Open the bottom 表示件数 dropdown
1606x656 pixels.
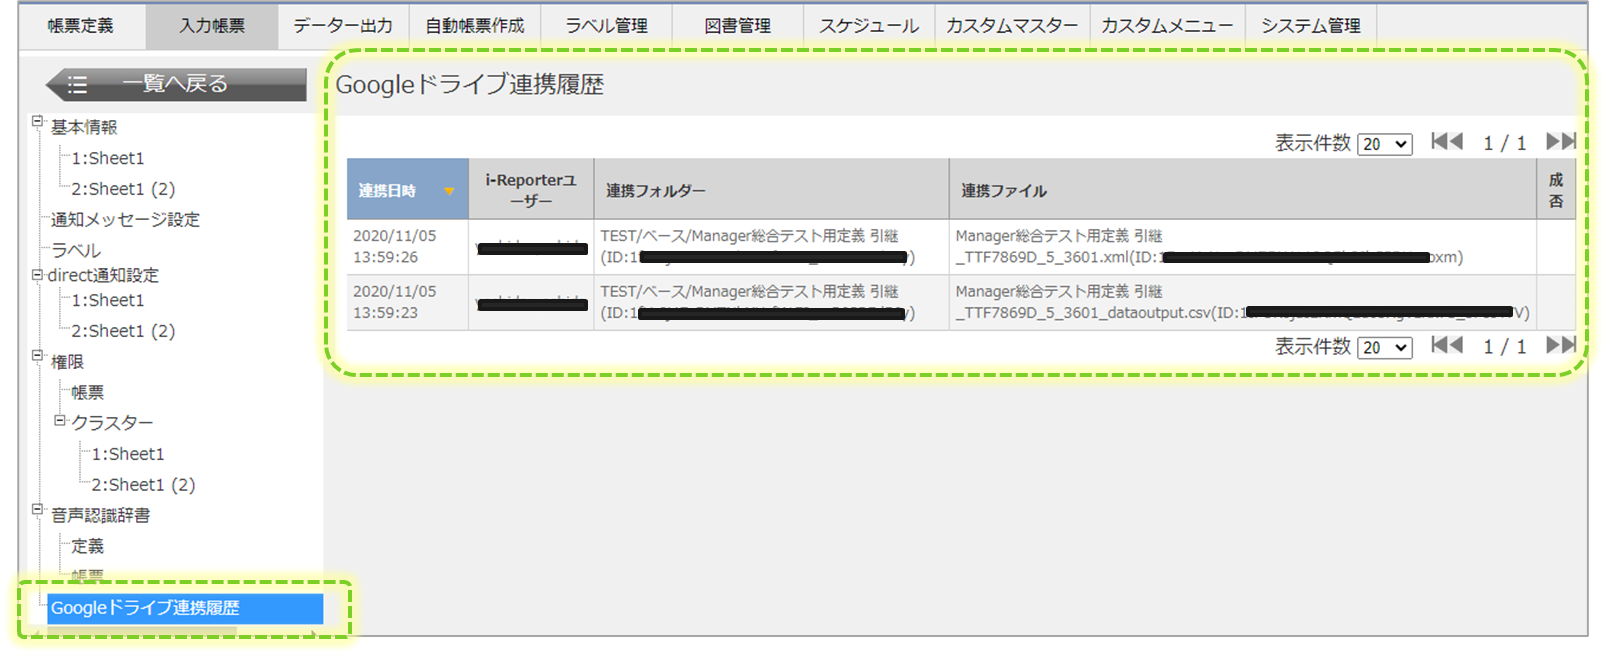coord(1384,348)
